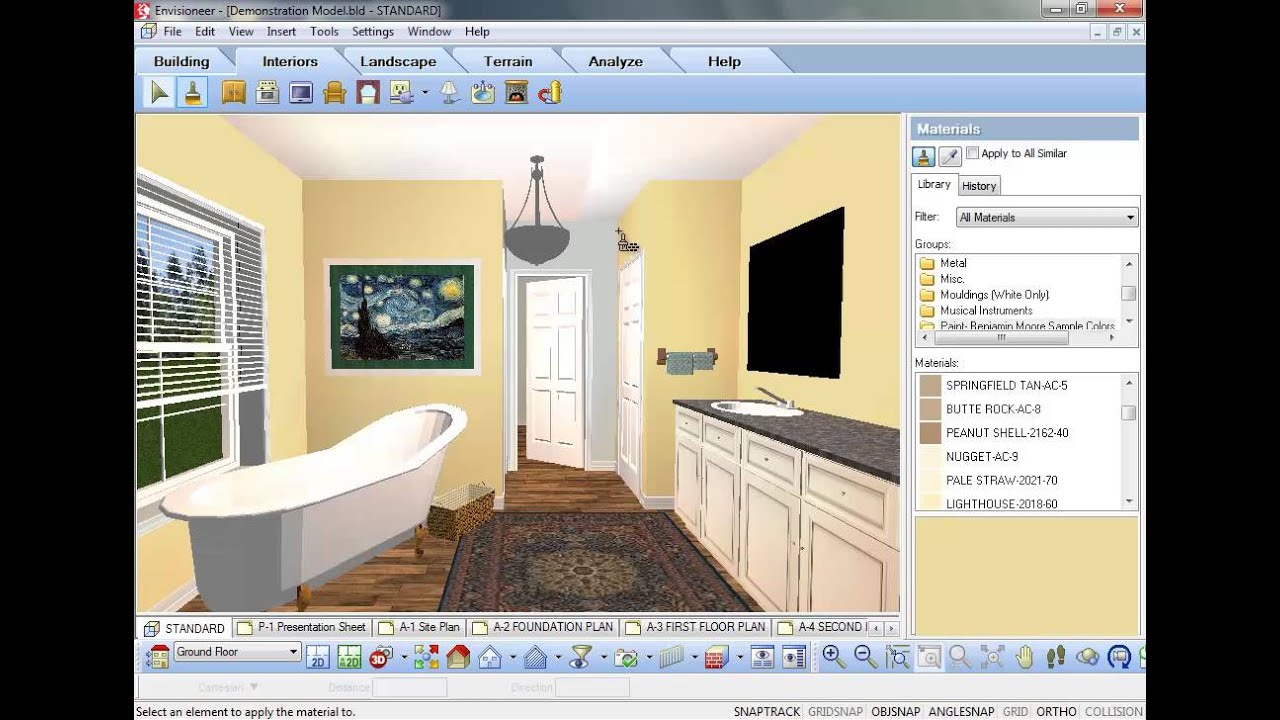Image resolution: width=1280 pixels, height=720 pixels.
Task: Click the zoom in magnifier icon
Action: (x=831, y=657)
